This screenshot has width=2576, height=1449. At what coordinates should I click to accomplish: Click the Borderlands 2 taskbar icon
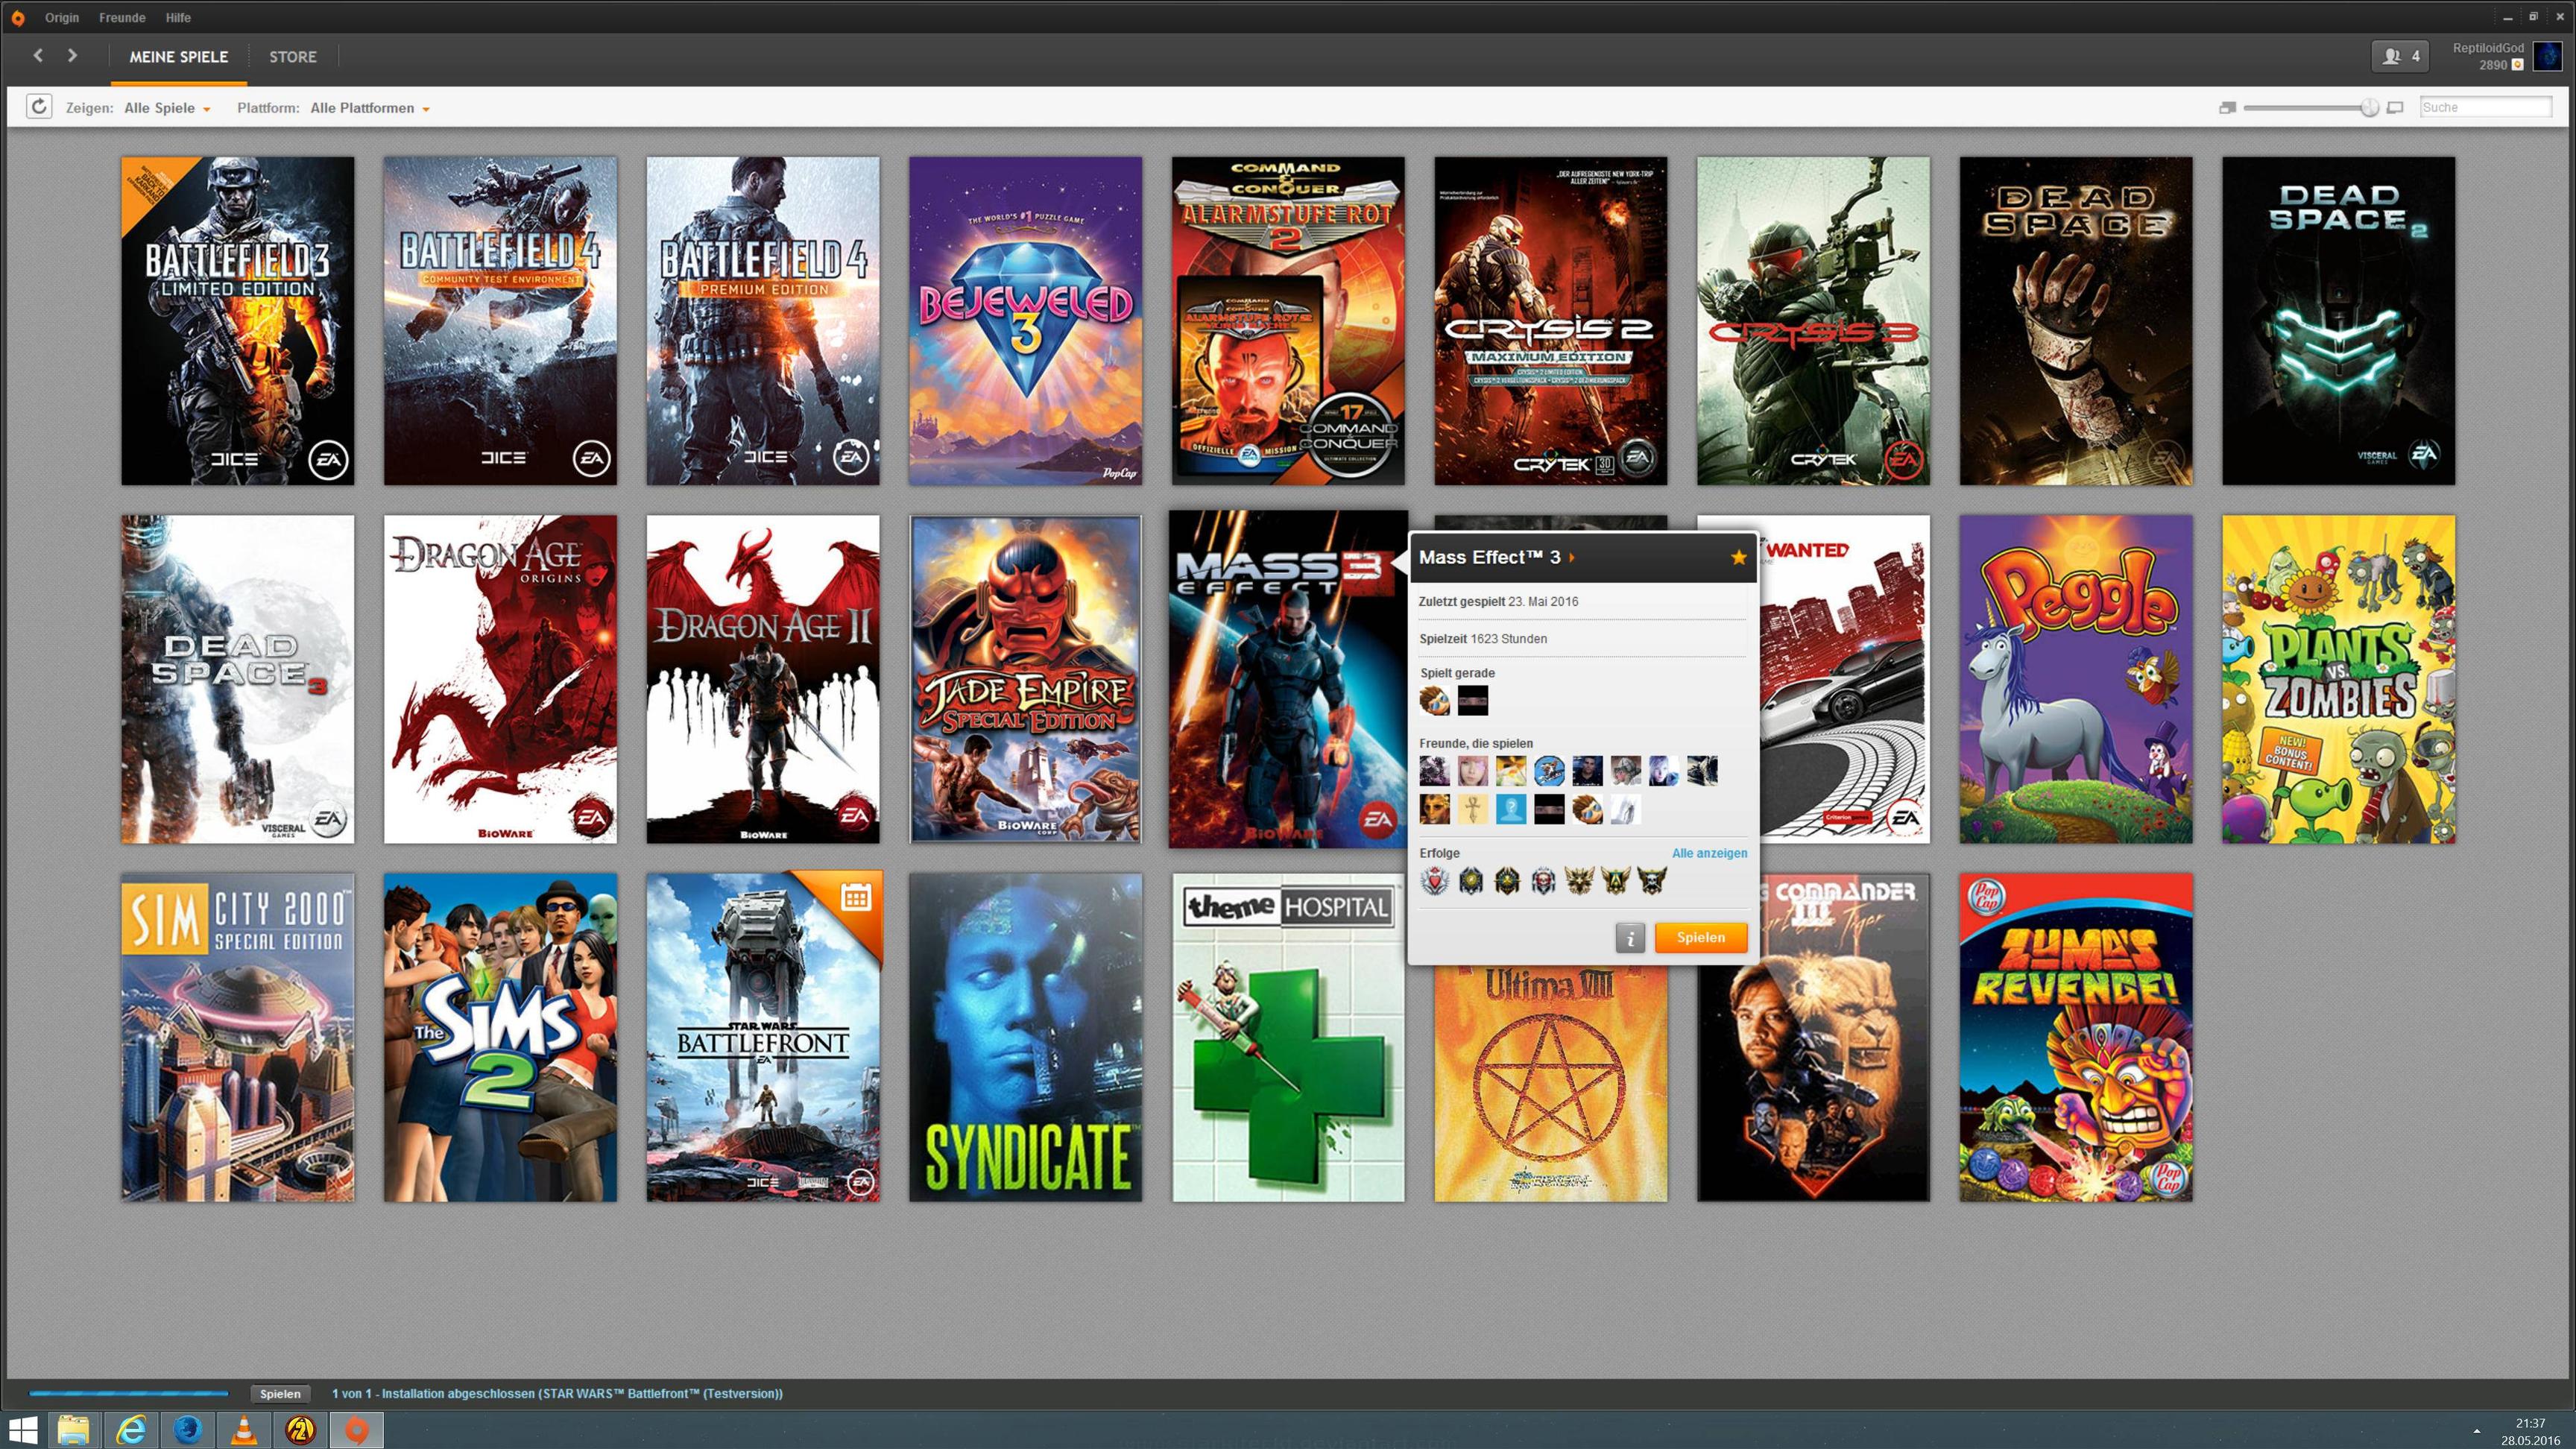click(300, 1430)
